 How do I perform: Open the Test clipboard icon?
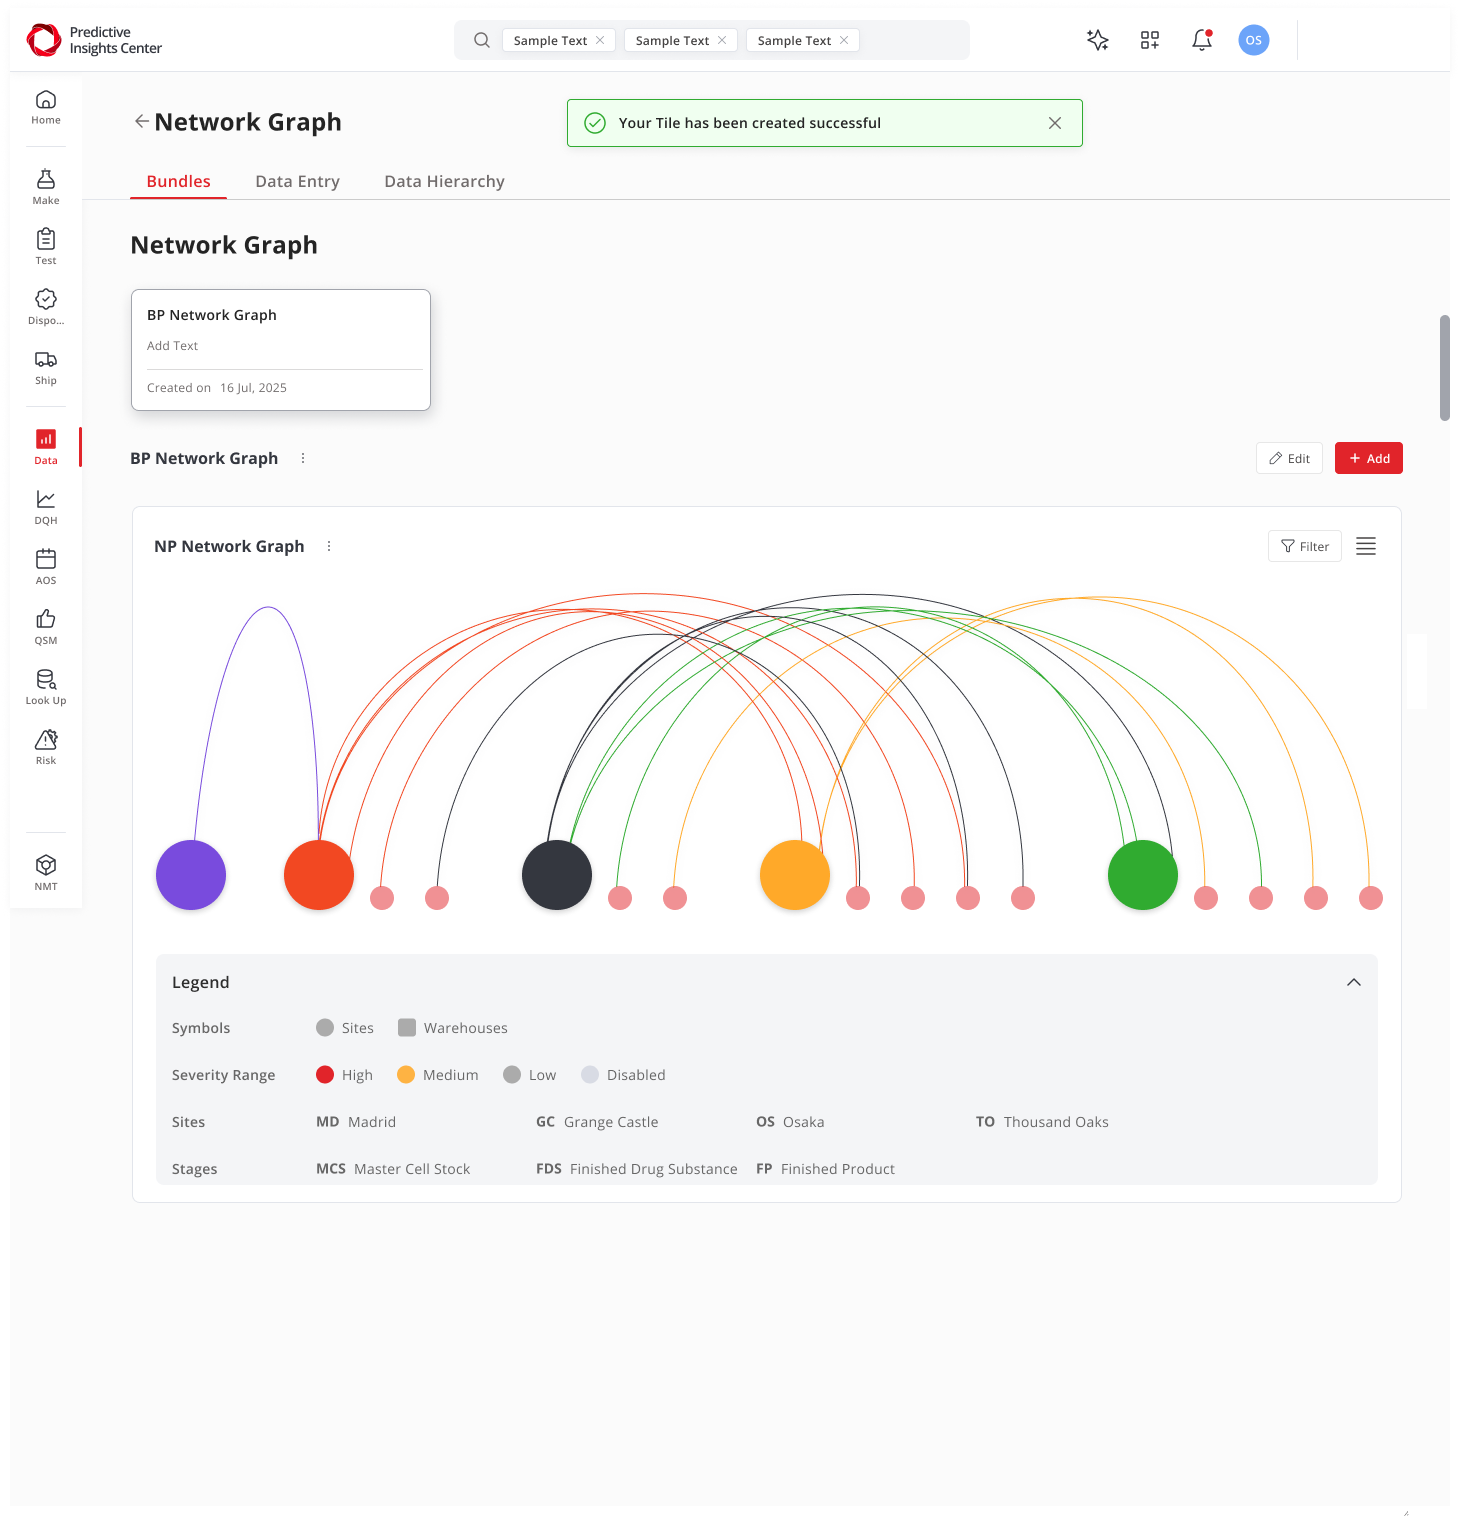46,246
